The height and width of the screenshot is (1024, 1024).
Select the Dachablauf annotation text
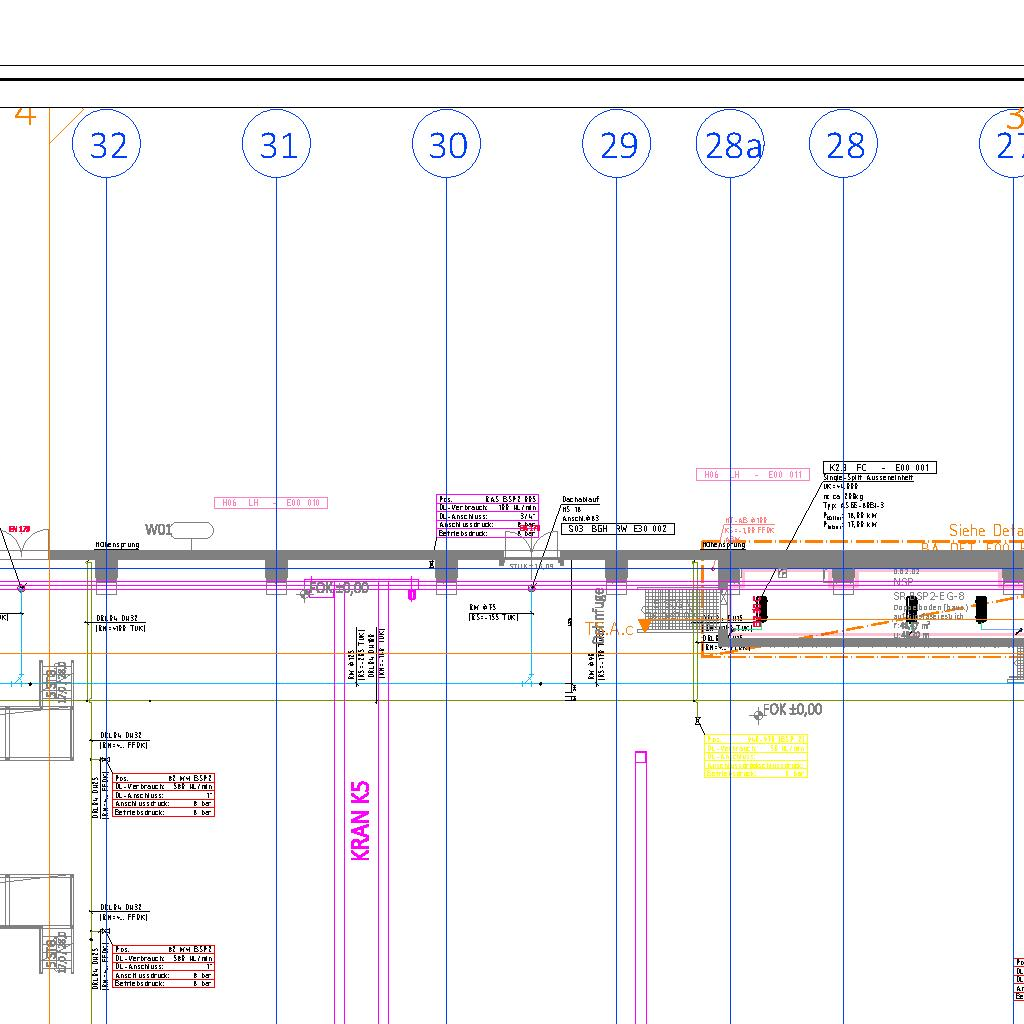[580, 499]
